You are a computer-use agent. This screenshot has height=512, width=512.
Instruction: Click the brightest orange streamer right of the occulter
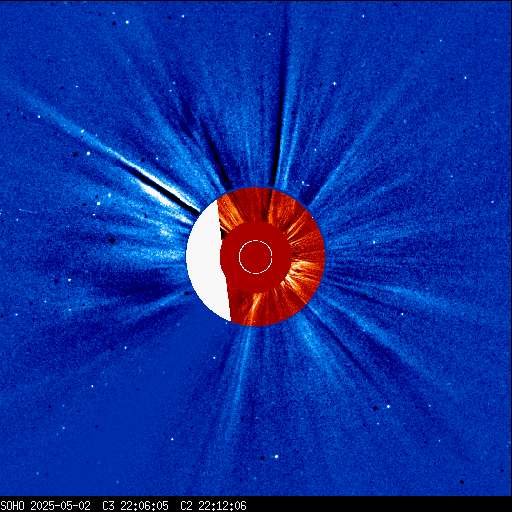point(302,269)
